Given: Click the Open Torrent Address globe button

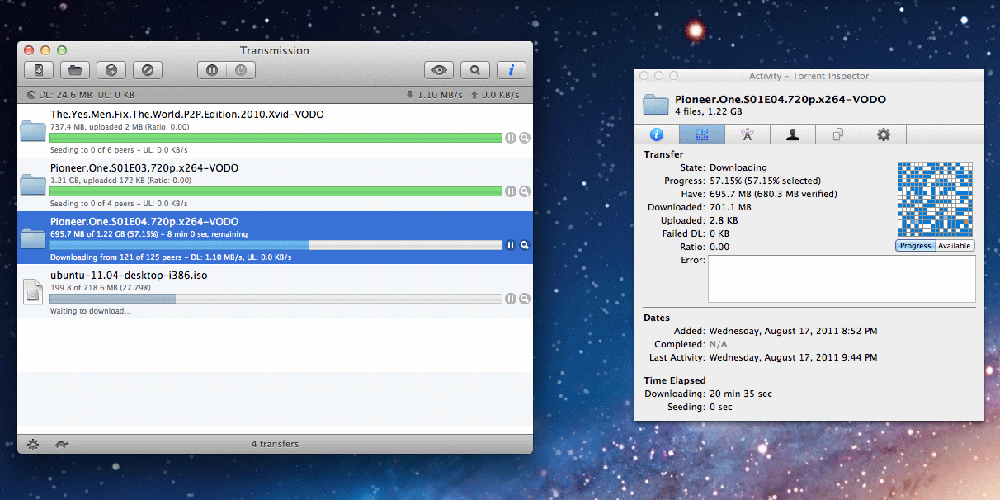Looking at the screenshot, I should [x=111, y=70].
